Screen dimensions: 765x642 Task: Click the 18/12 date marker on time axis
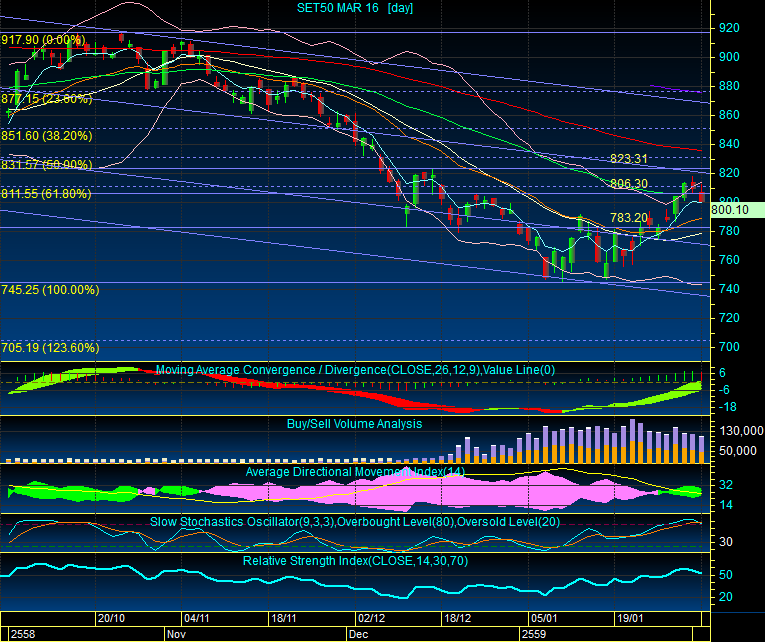(x=457, y=619)
